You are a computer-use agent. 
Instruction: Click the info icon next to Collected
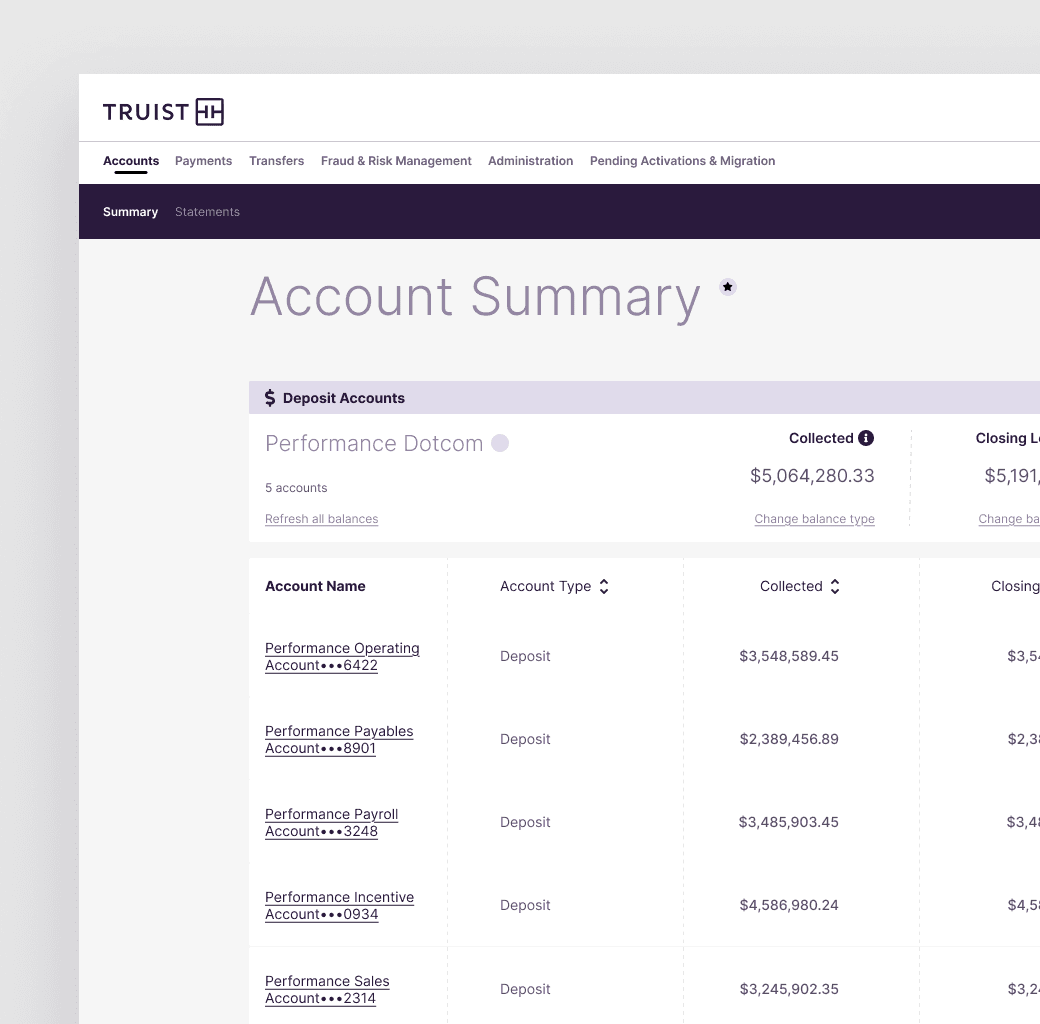tap(866, 438)
